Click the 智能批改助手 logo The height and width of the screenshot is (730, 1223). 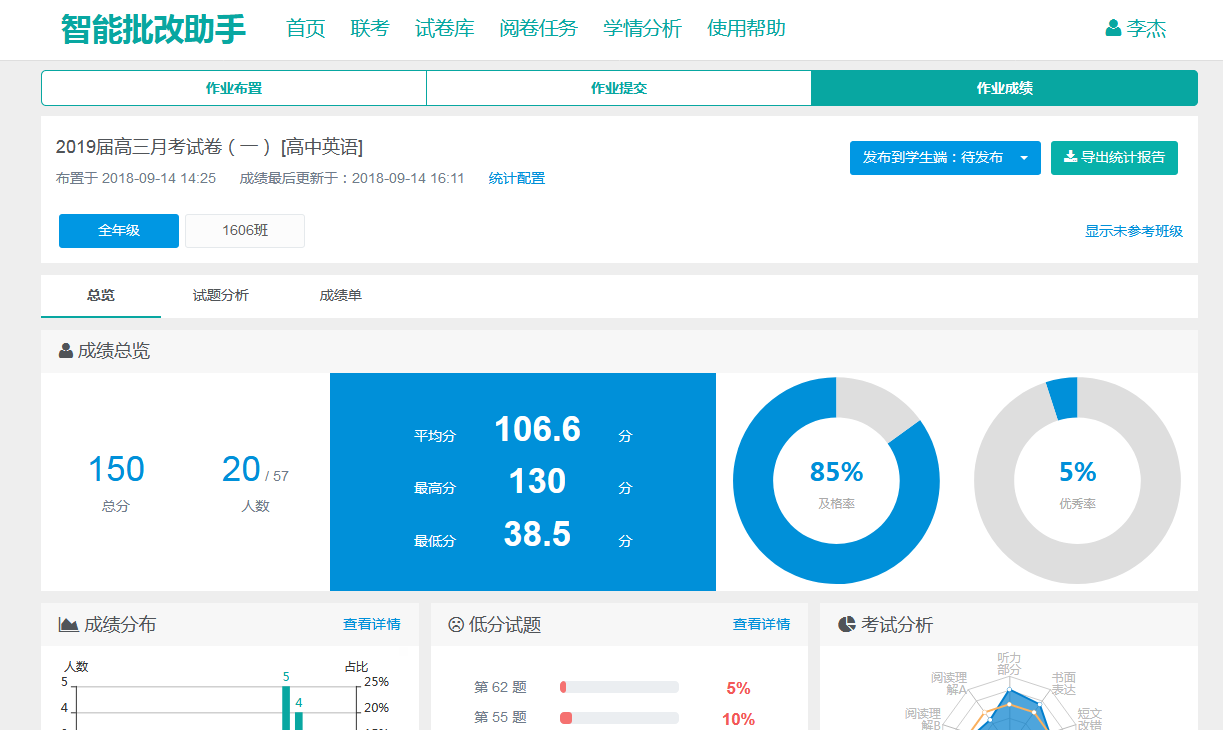click(153, 30)
